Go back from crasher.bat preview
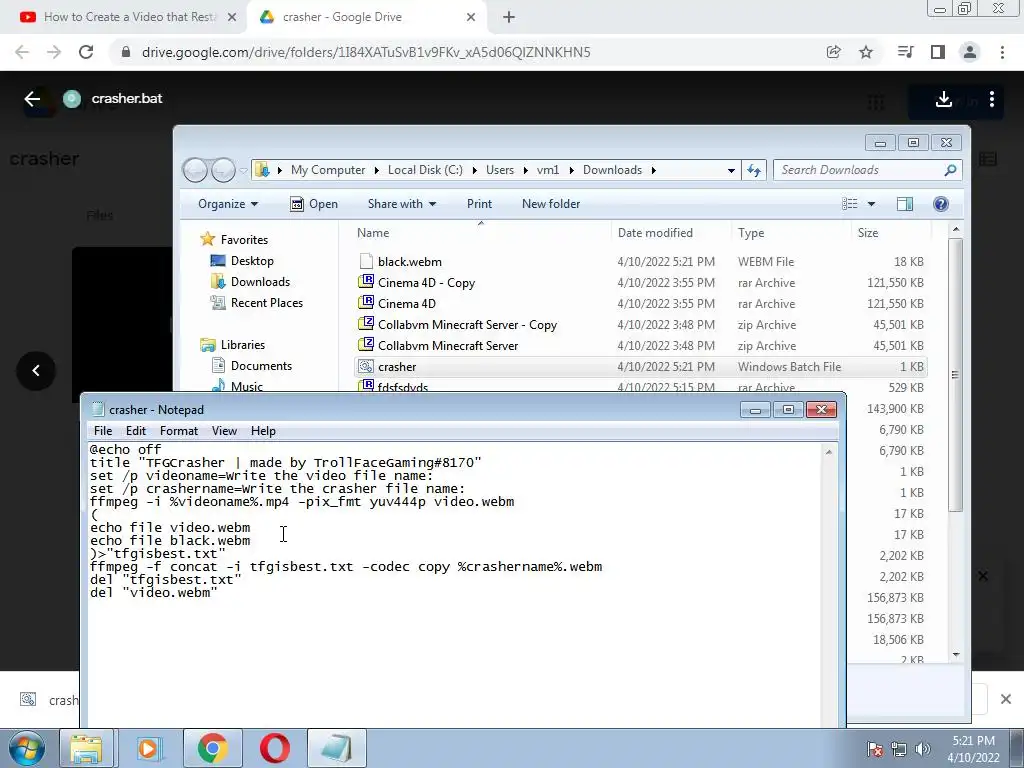Image resolution: width=1024 pixels, height=768 pixels. coord(32,99)
